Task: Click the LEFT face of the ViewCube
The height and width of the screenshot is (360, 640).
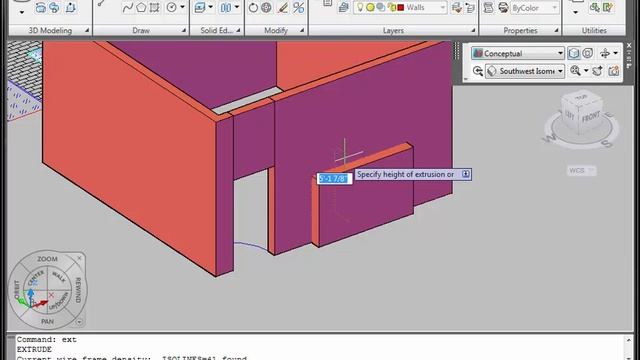Action: click(x=570, y=115)
